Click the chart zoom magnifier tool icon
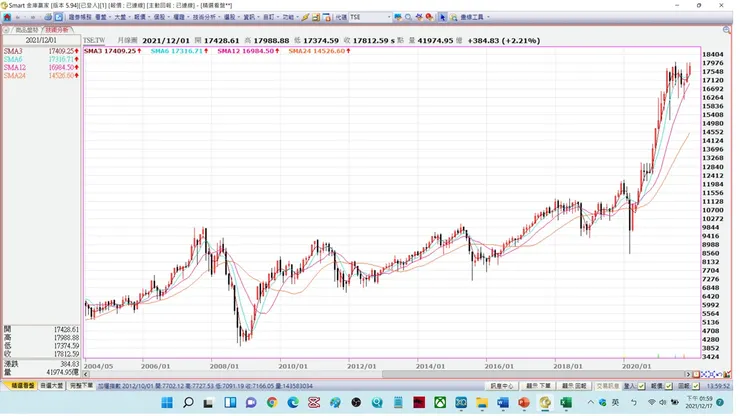 pos(454,17)
